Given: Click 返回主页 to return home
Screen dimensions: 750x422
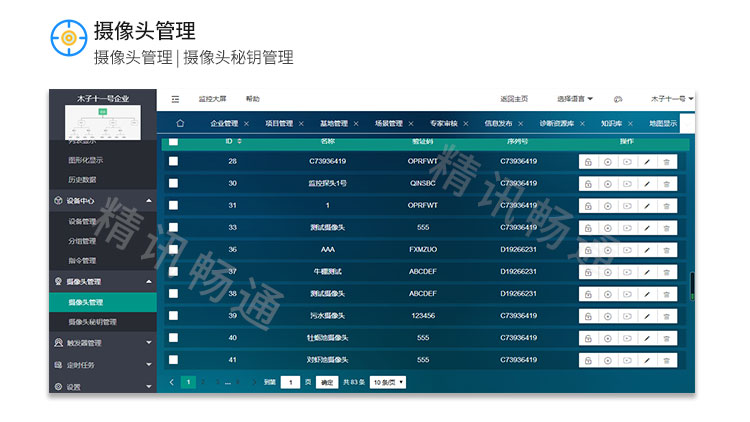Looking at the screenshot, I should pyautogui.click(x=514, y=99).
